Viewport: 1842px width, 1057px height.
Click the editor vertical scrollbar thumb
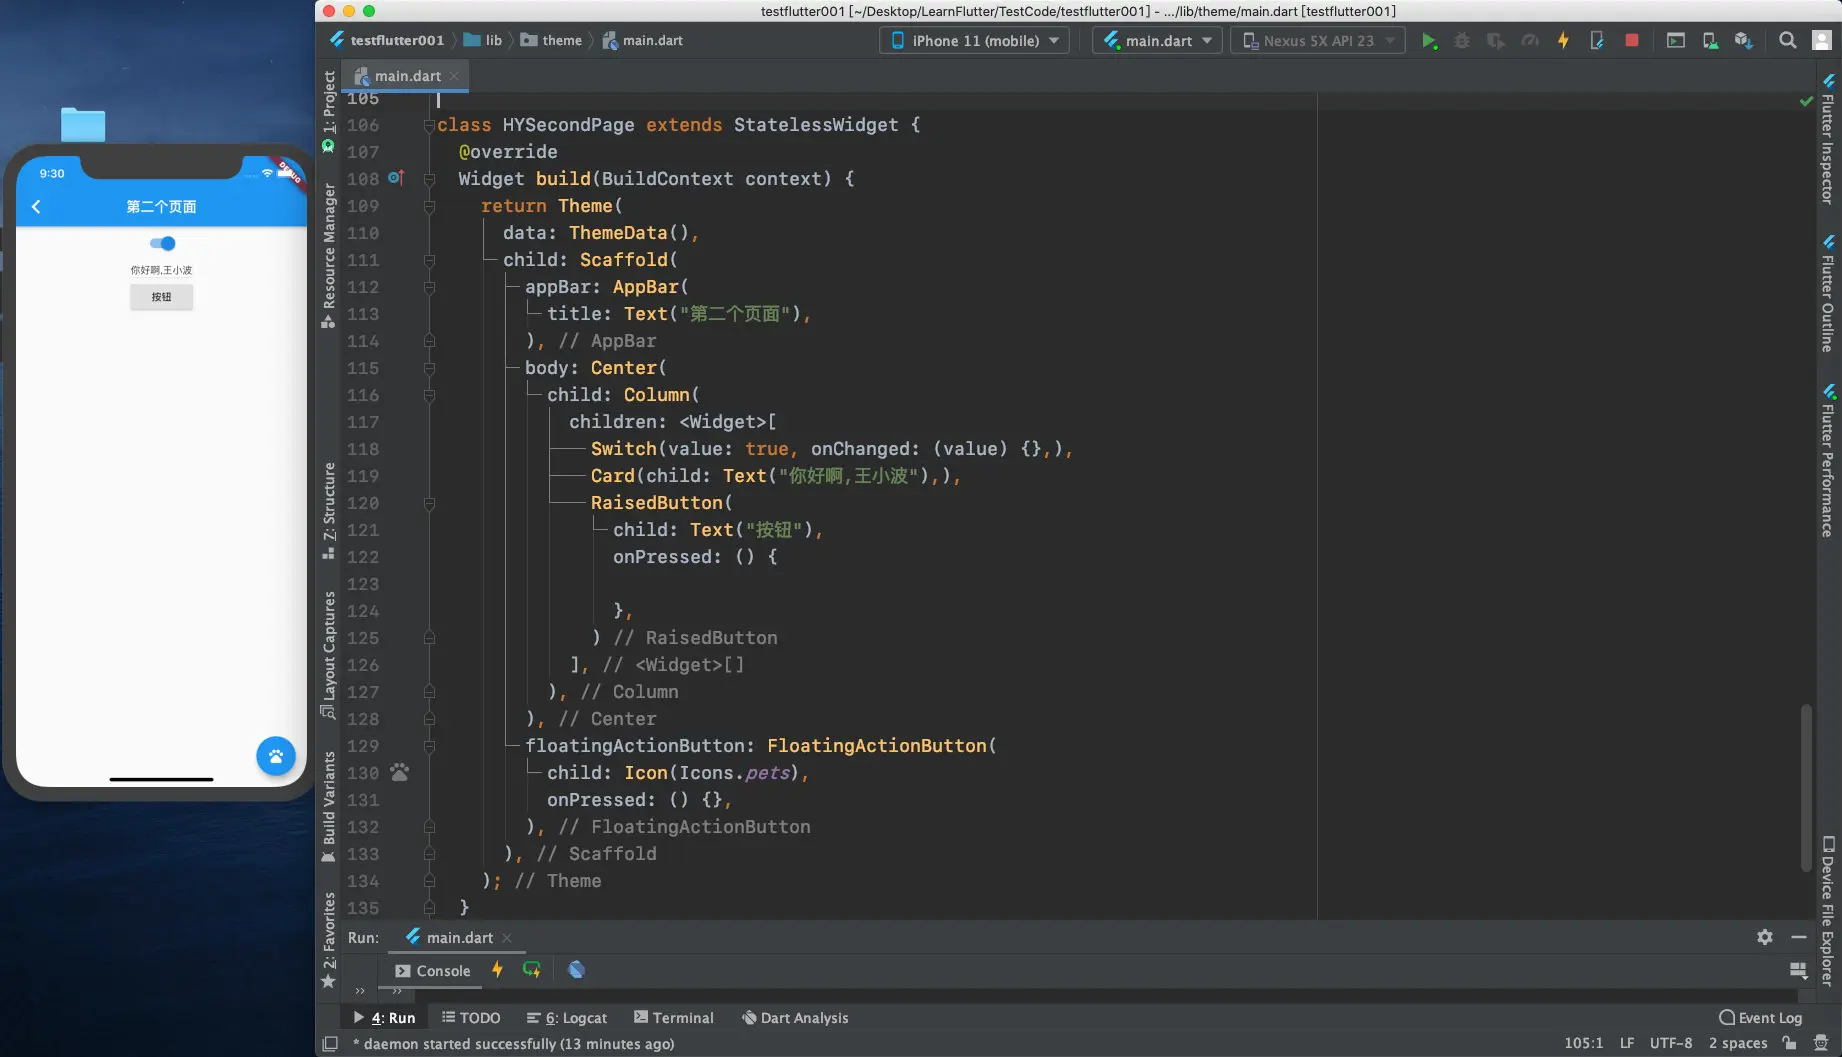pyautogui.click(x=1806, y=786)
